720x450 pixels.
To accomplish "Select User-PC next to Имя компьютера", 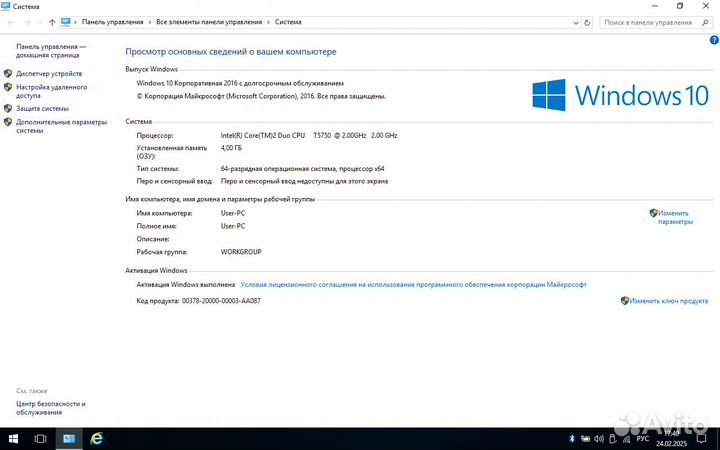I will [233, 213].
